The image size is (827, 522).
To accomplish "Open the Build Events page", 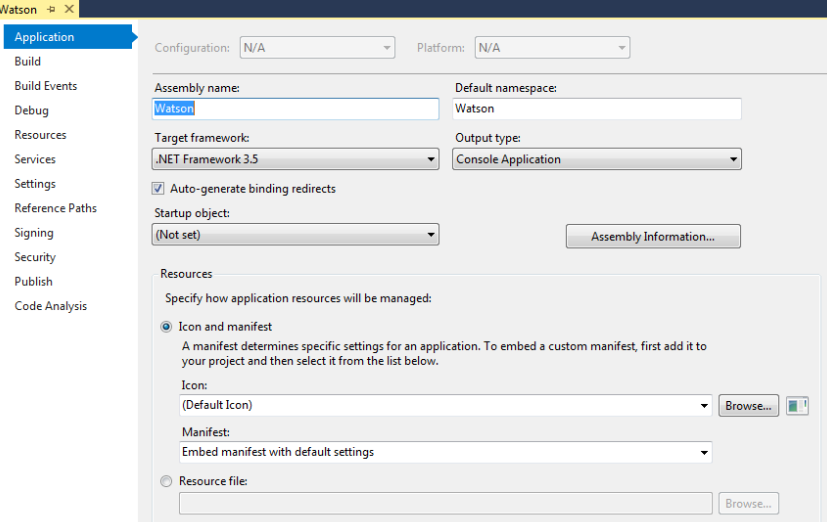I will click(46, 86).
